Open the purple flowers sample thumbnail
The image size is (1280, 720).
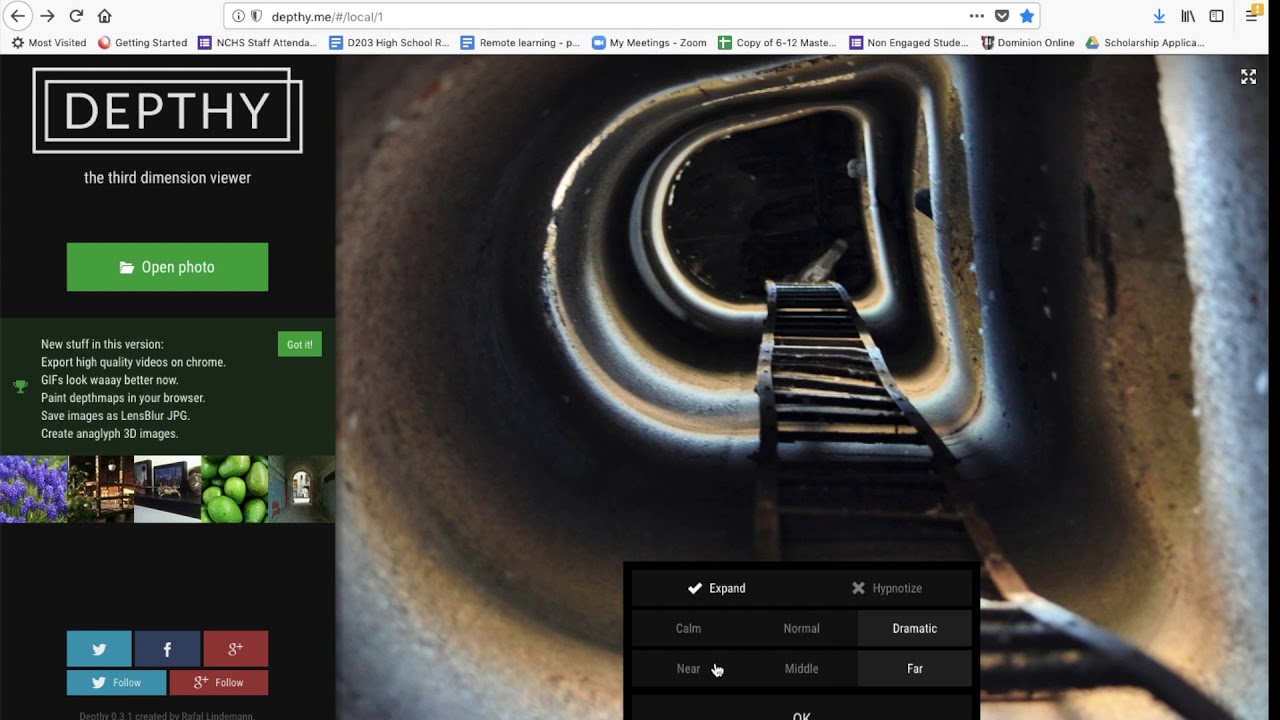click(x=34, y=489)
